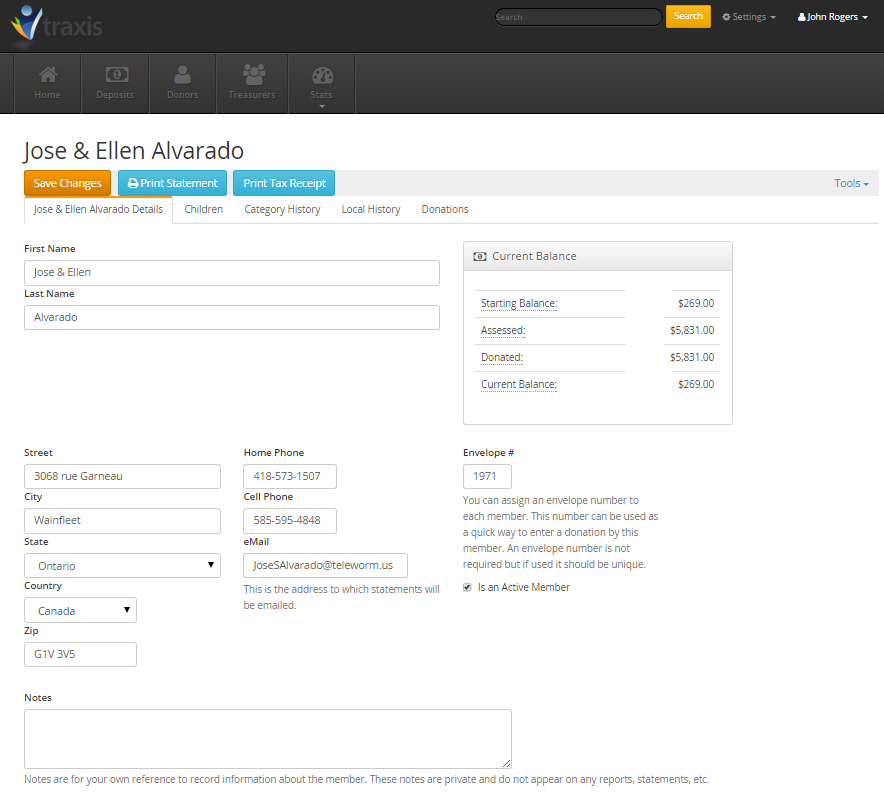
Task: Click the money icon beside Current Balance
Action: (x=480, y=256)
